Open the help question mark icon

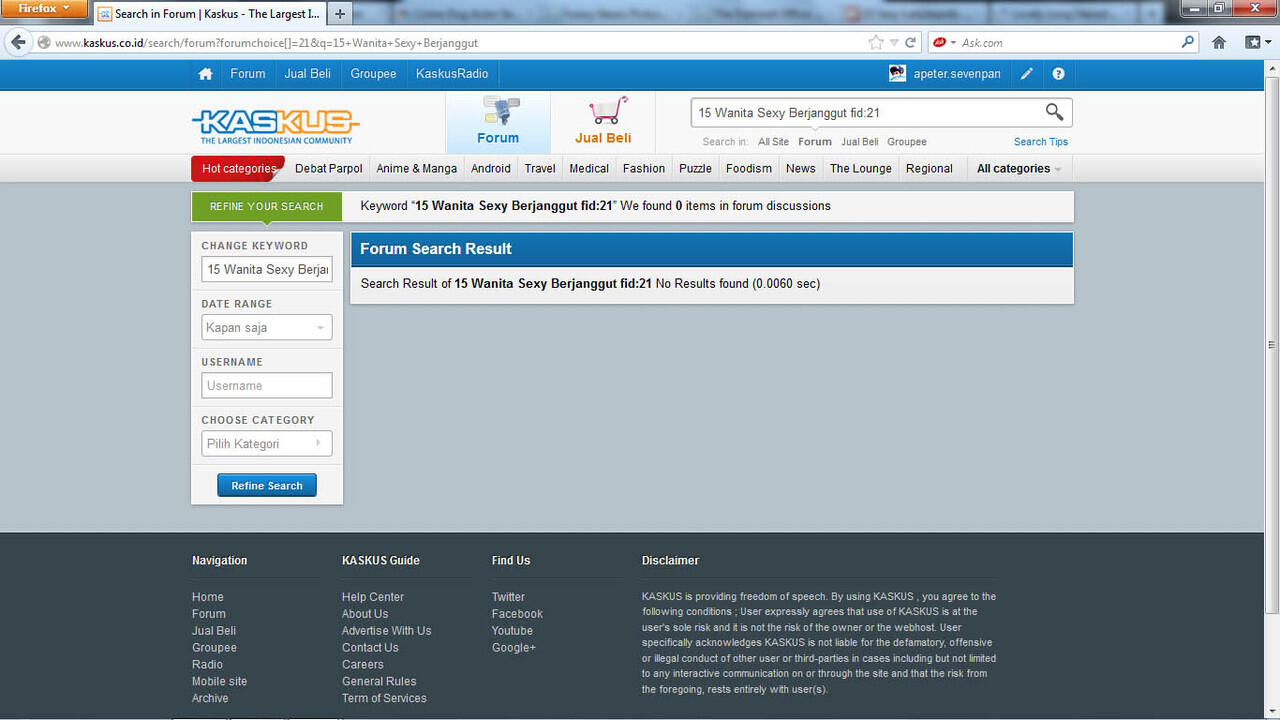coord(1058,74)
